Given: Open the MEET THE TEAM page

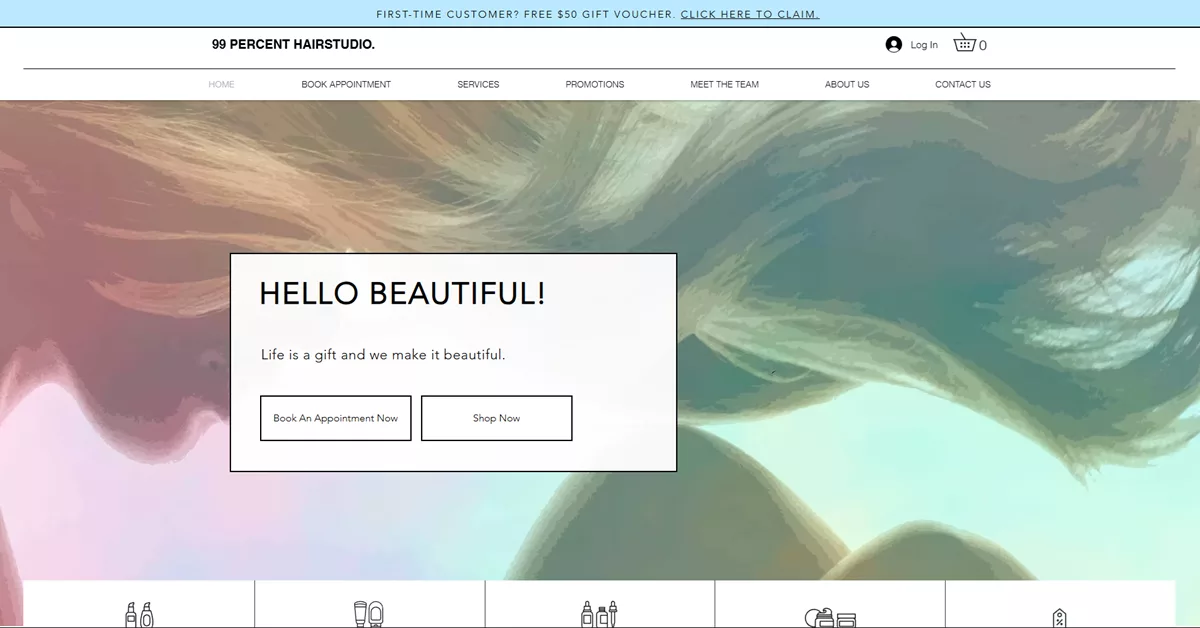Looking at the screenshot, I should pos(724,84).
